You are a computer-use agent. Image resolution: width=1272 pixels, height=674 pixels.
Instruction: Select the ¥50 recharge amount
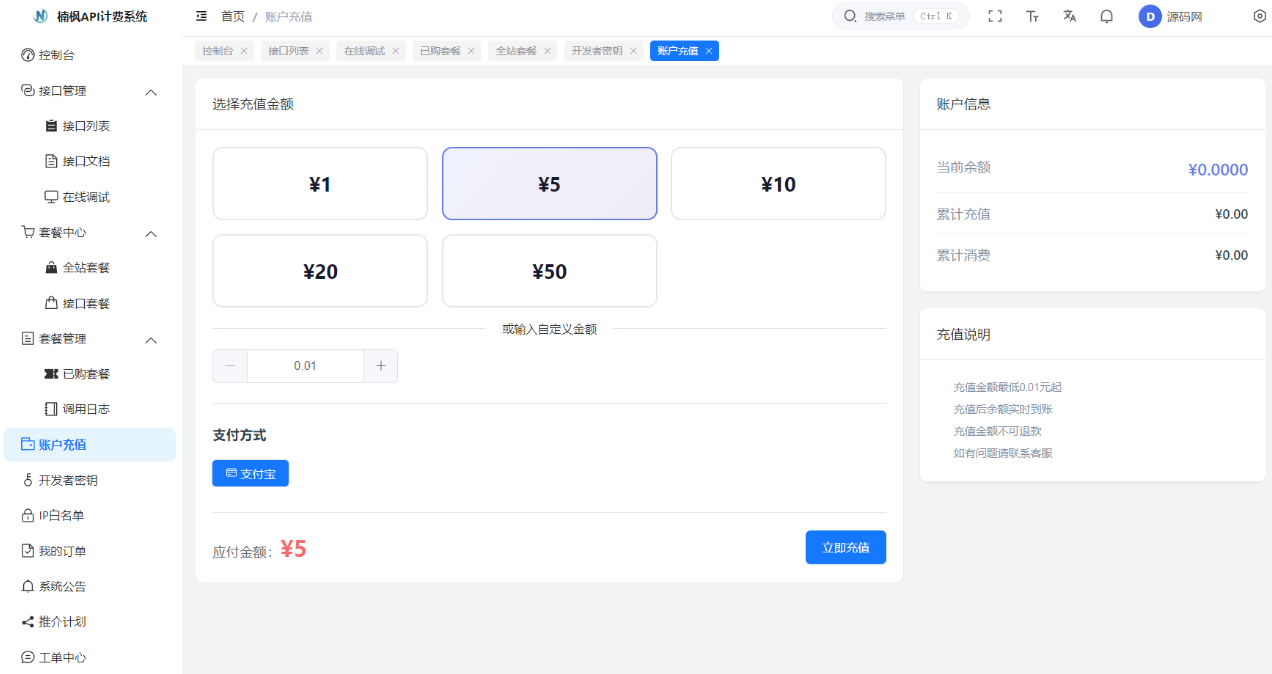click(x=549, y=271)
